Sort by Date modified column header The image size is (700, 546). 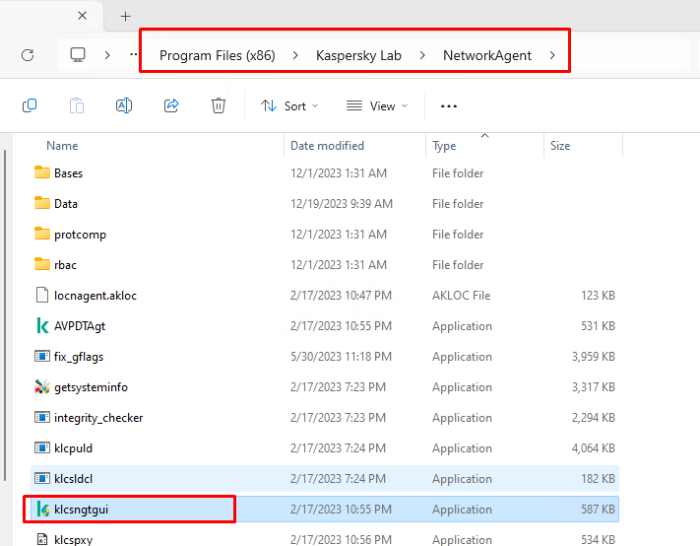[327, 146]
